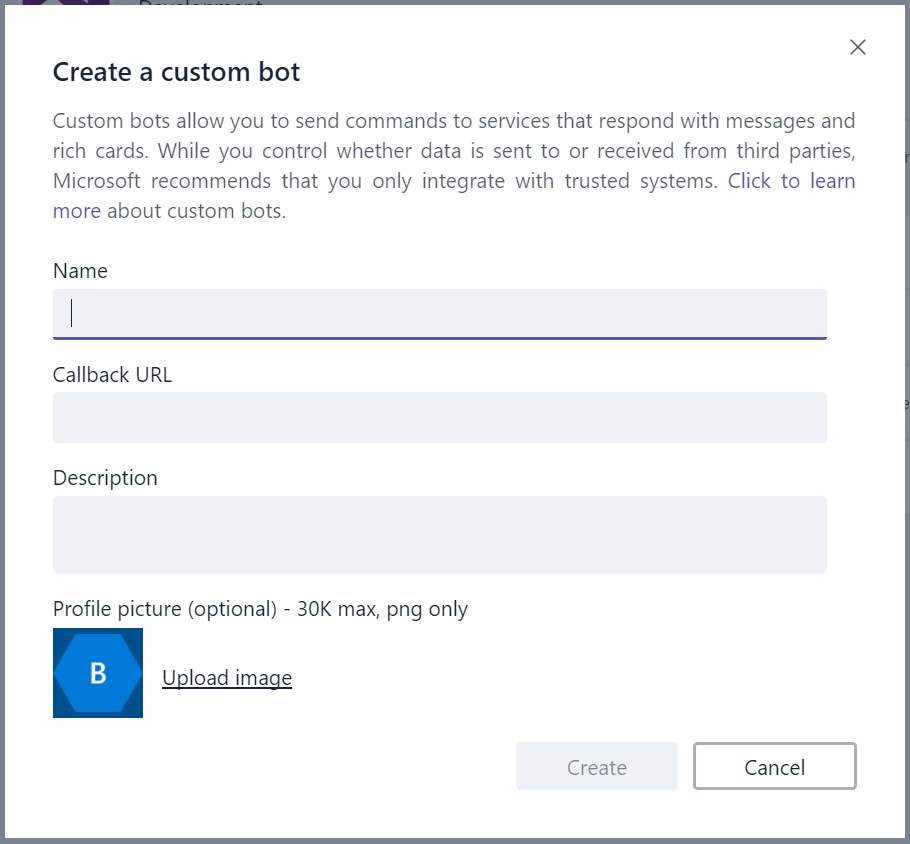Open the Upload image link

(227, 678)
